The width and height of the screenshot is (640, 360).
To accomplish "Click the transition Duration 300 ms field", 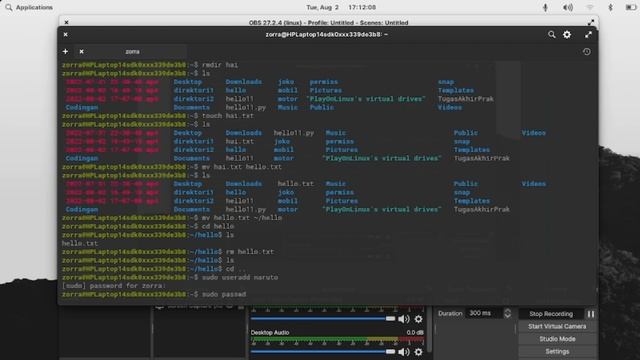I will (x=484, y=313).
